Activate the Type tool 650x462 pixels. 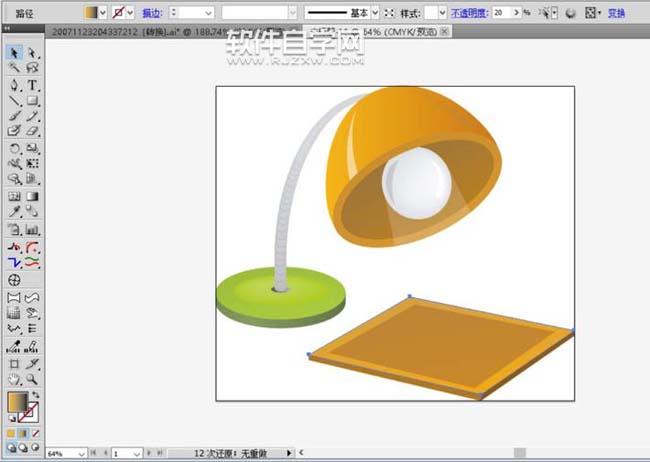click(x=32, y=84)
